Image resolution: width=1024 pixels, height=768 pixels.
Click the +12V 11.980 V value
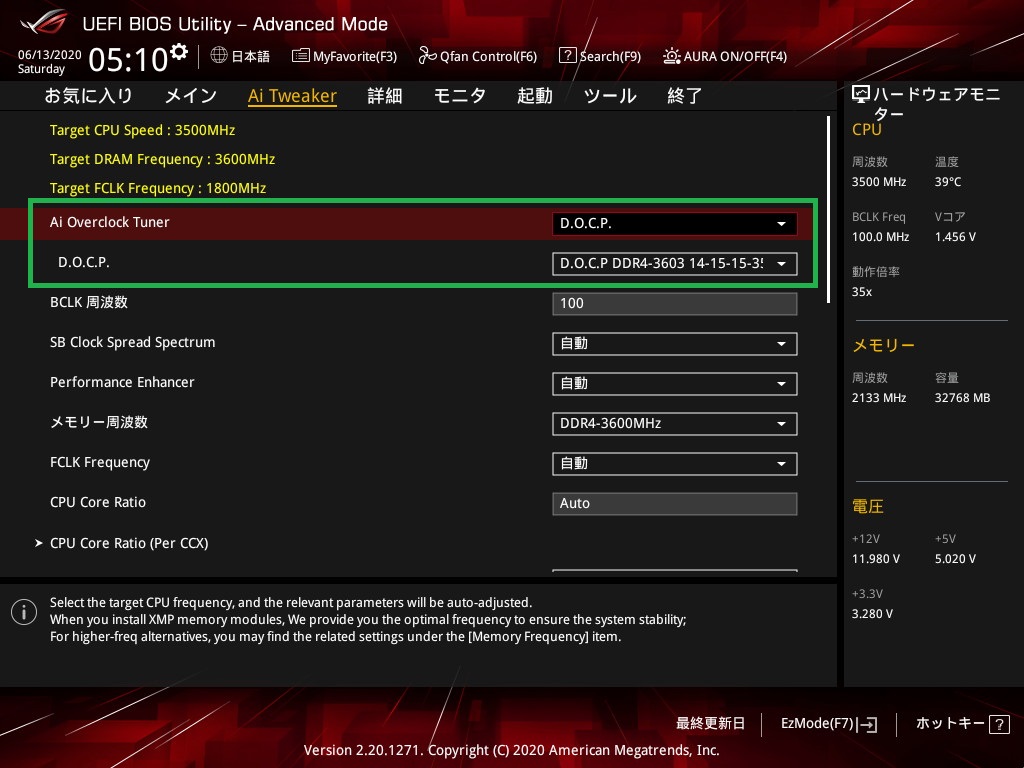pos(876,558)
